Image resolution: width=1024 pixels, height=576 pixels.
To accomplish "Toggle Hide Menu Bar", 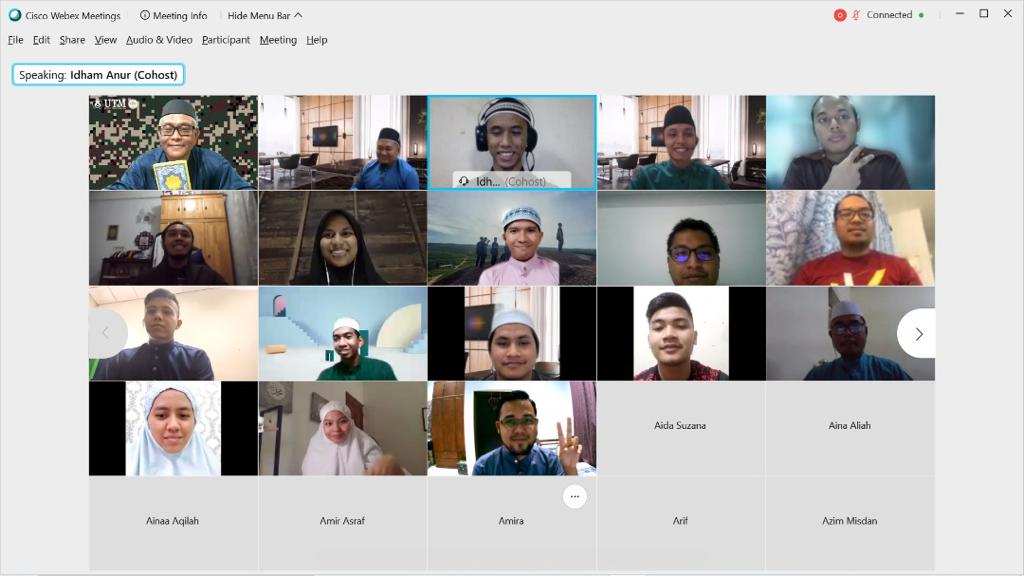I will [x=259, y=15].
